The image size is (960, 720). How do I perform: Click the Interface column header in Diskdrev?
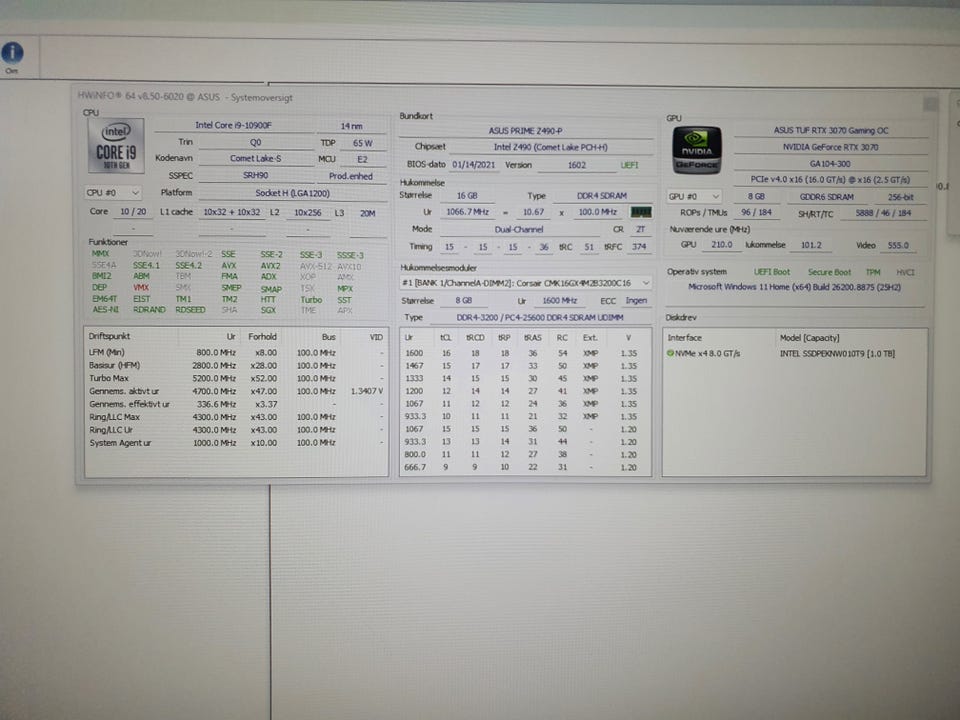click(684, 338)
